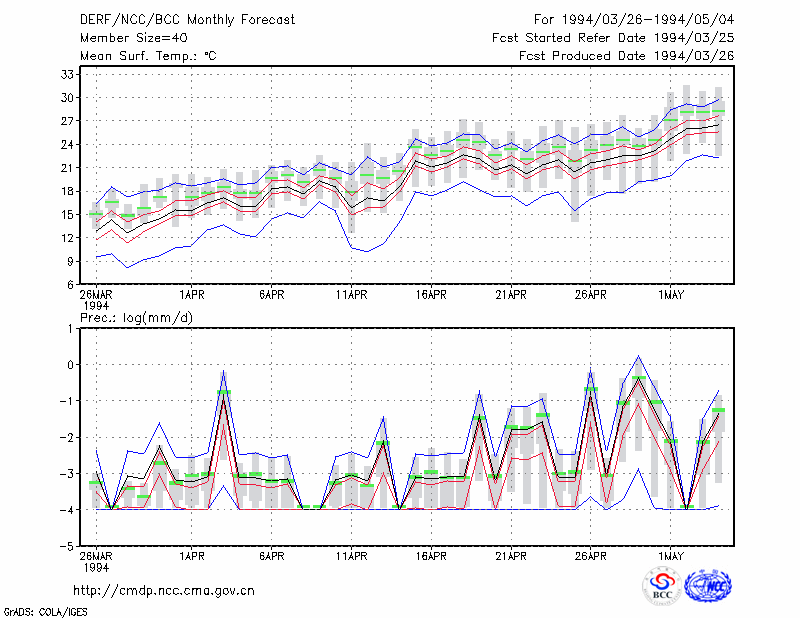Click the Fcst Produced Date 1994/03/26 text

[x=627, y=56]
